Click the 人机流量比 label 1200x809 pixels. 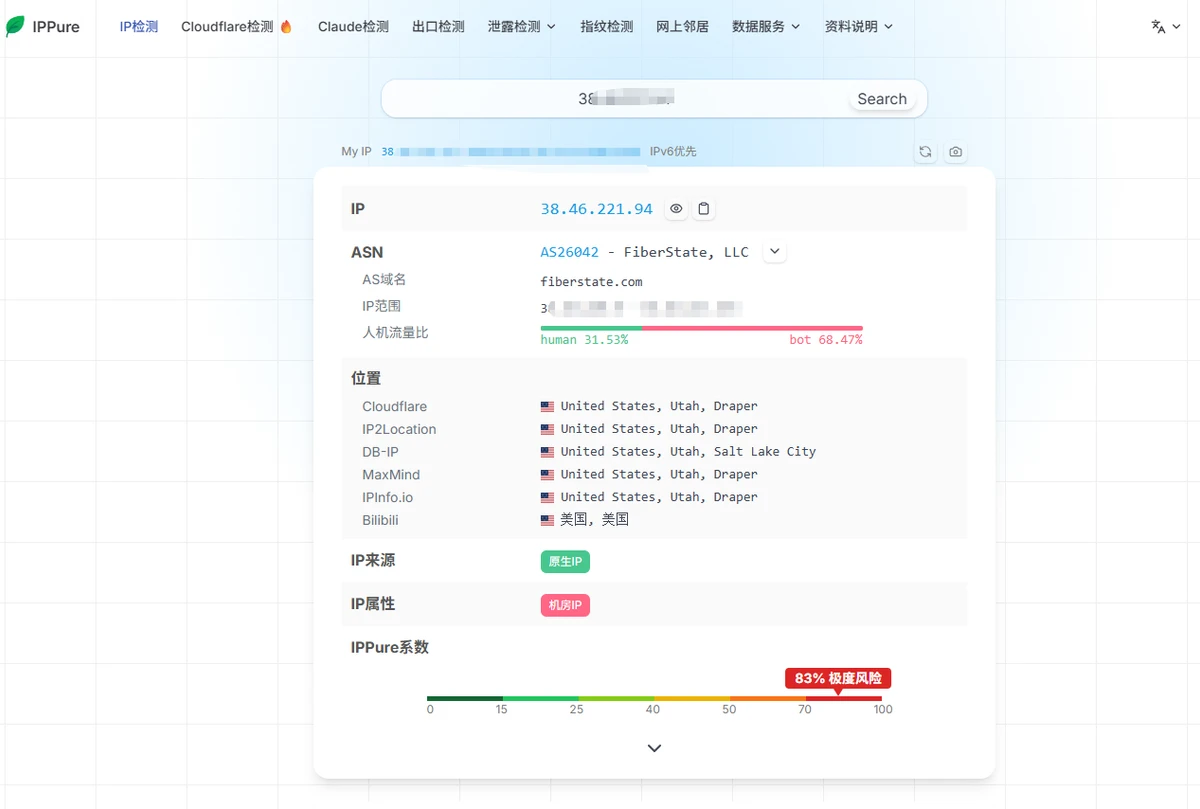point(395,332)
